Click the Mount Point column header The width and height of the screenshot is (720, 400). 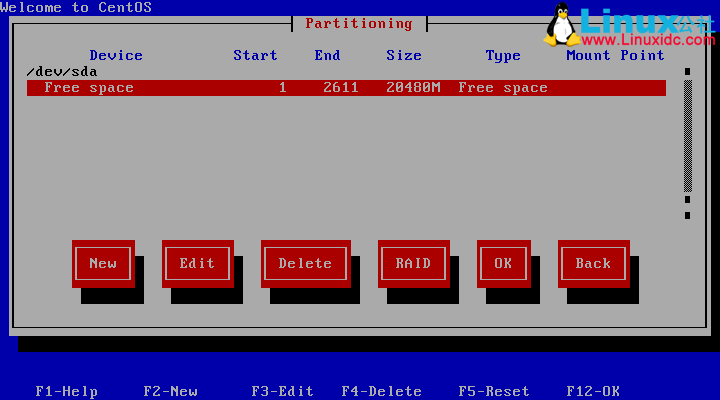point(615,56)
